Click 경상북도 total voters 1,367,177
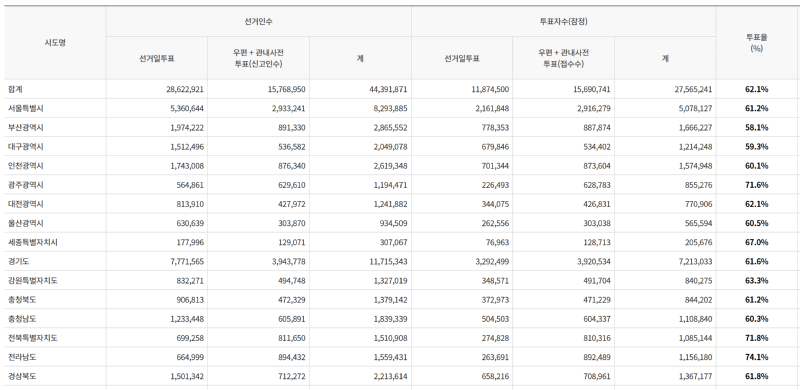800x390 pixels. click(x=695, y=376)
